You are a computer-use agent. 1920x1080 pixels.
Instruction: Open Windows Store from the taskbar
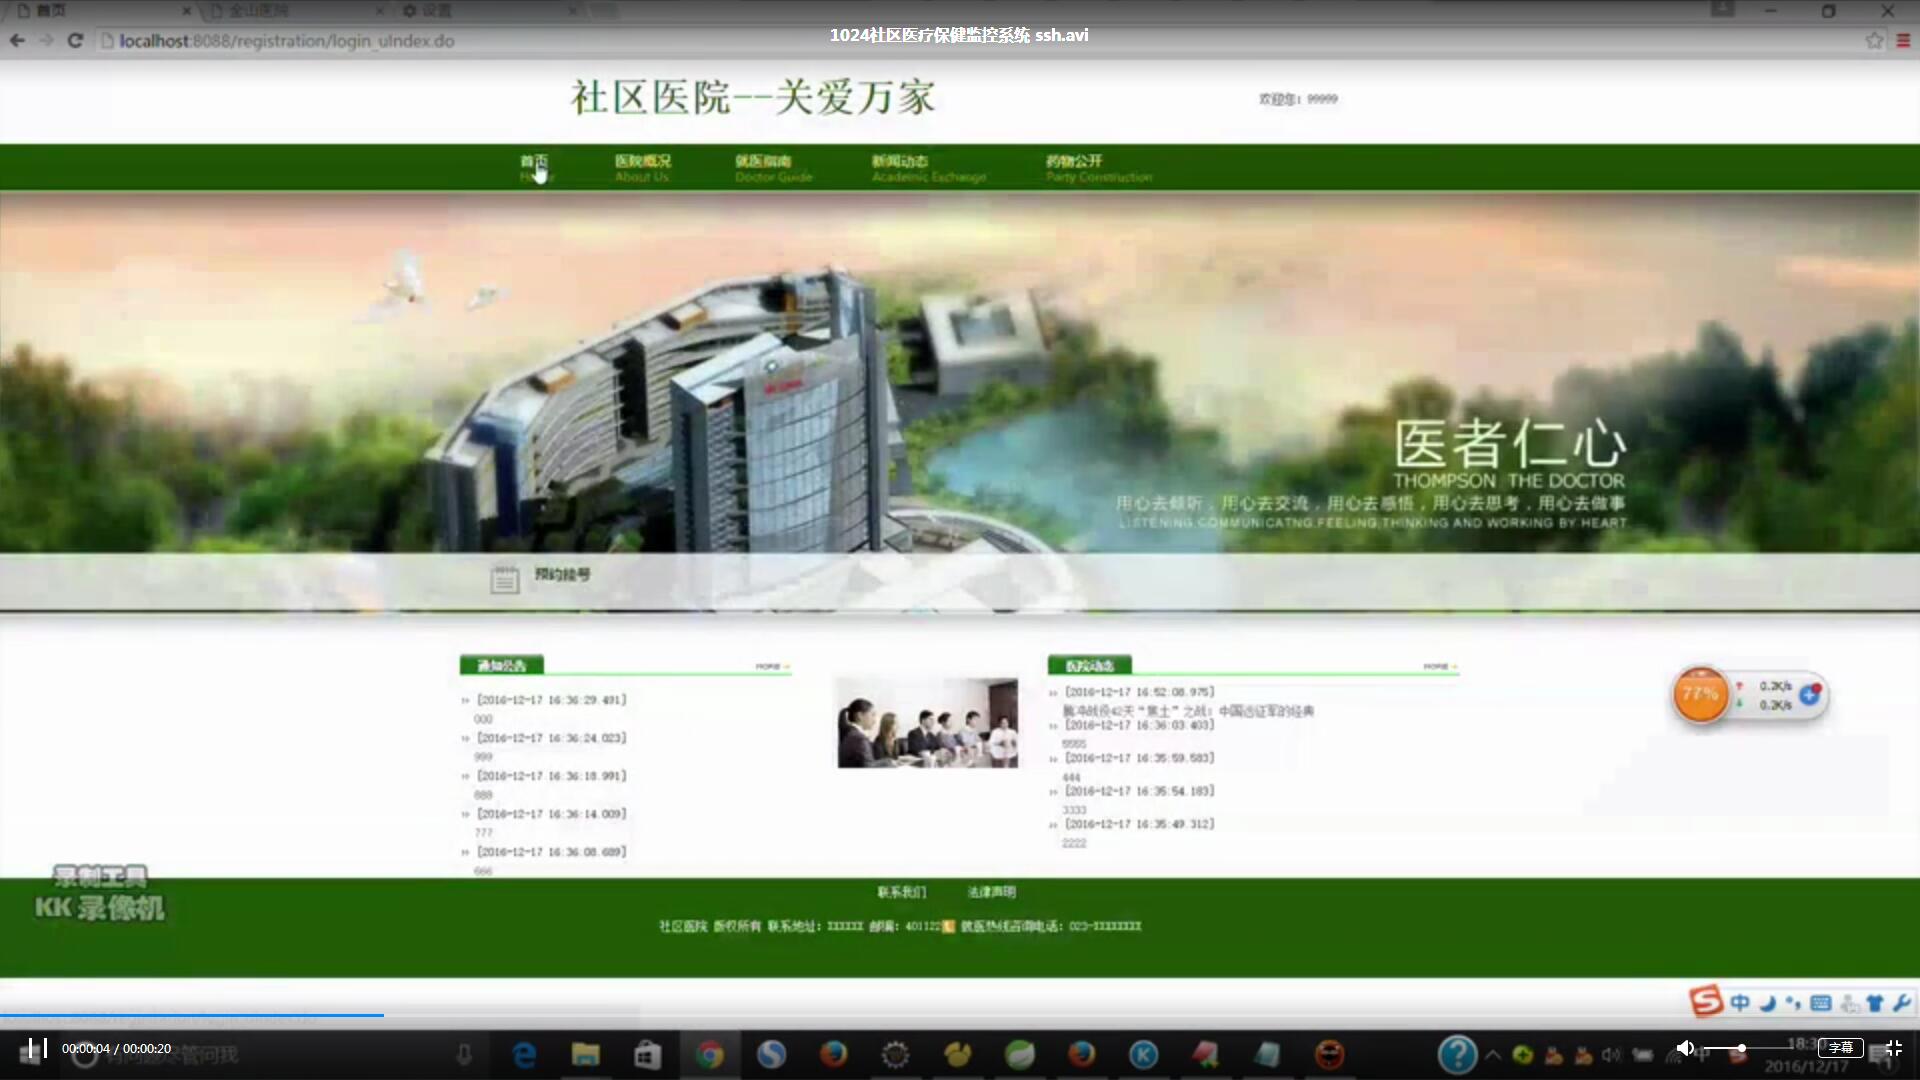[648, 1055]
